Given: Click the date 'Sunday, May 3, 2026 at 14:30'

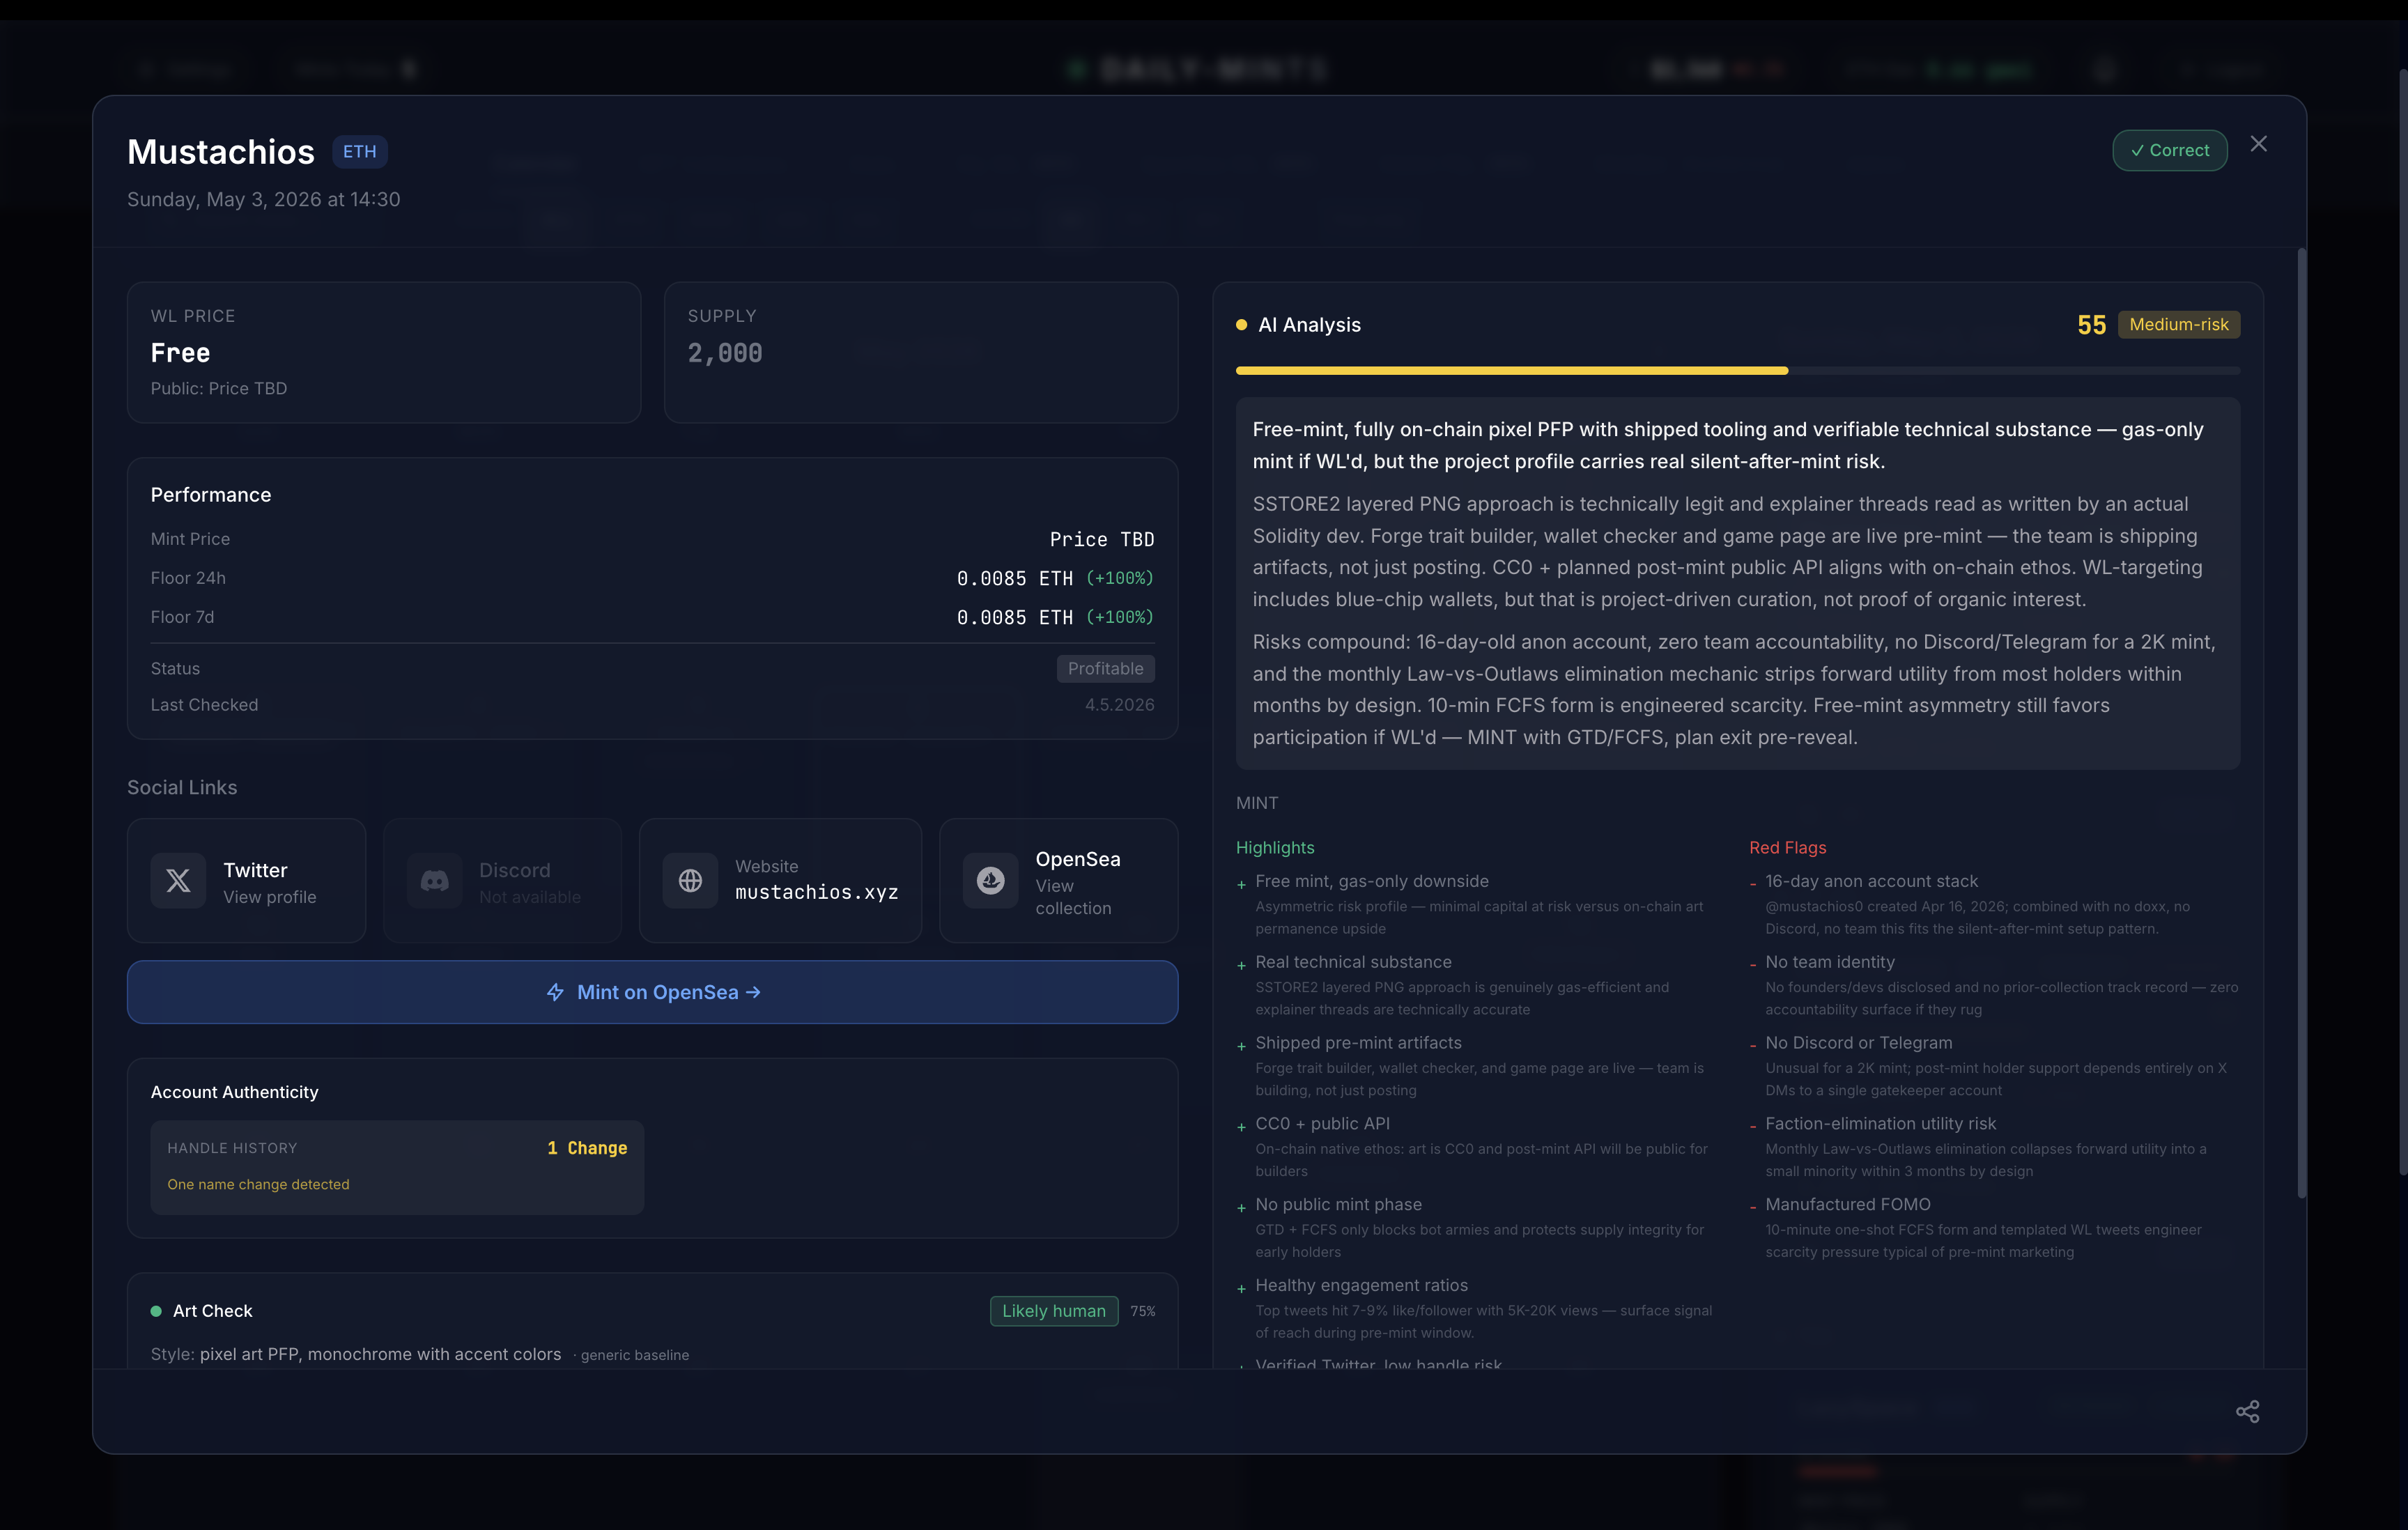Looking at the screenshot, I should [264, 200].
